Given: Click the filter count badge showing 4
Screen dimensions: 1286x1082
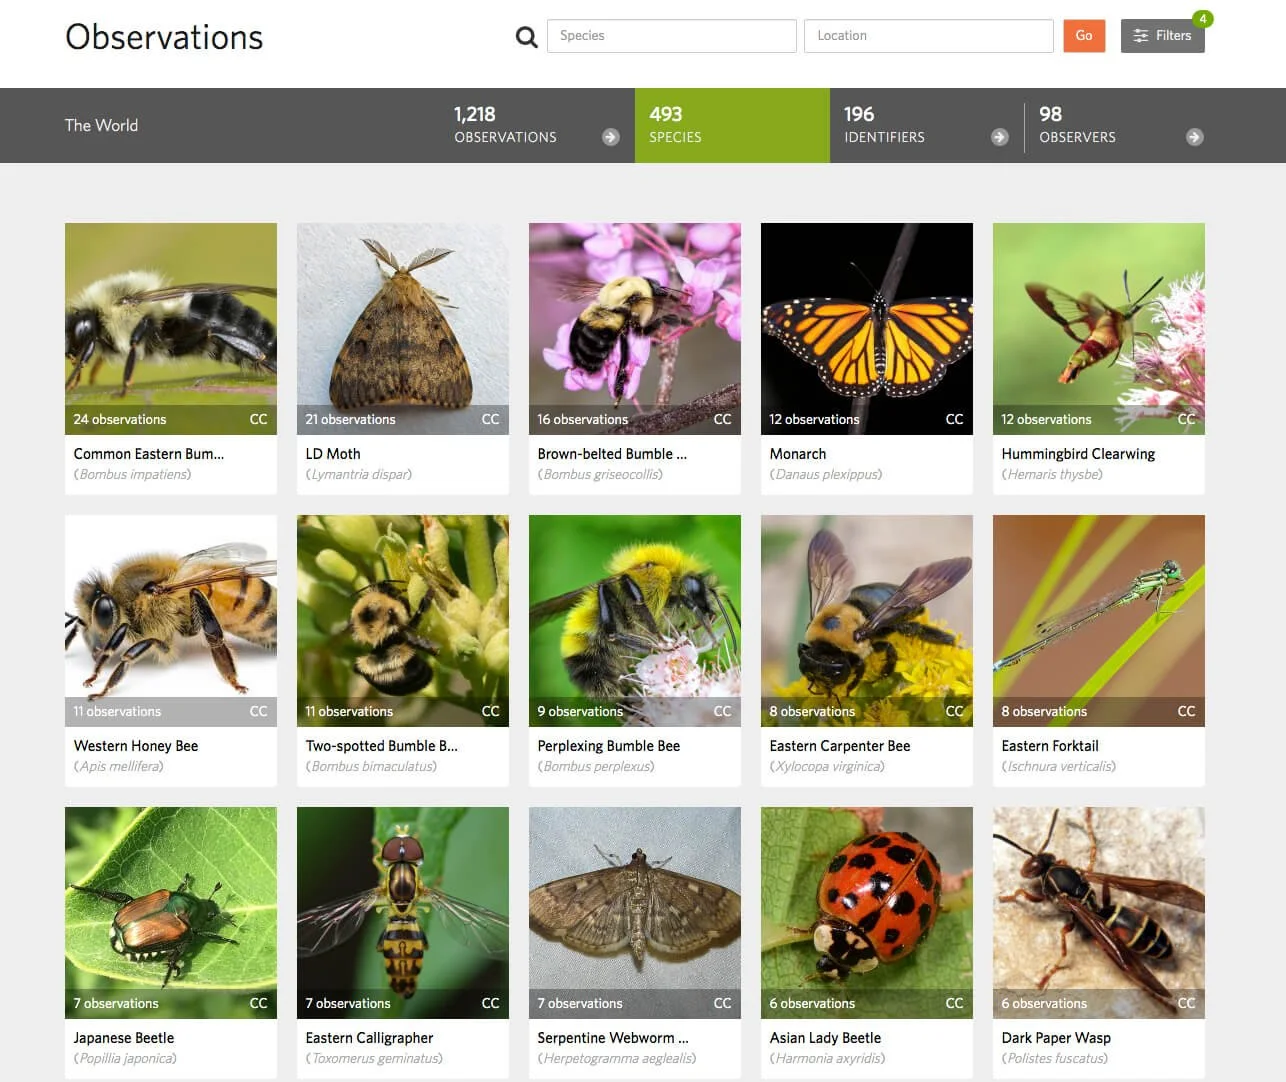Looking at the screenshot, I should click(1202, 18).
